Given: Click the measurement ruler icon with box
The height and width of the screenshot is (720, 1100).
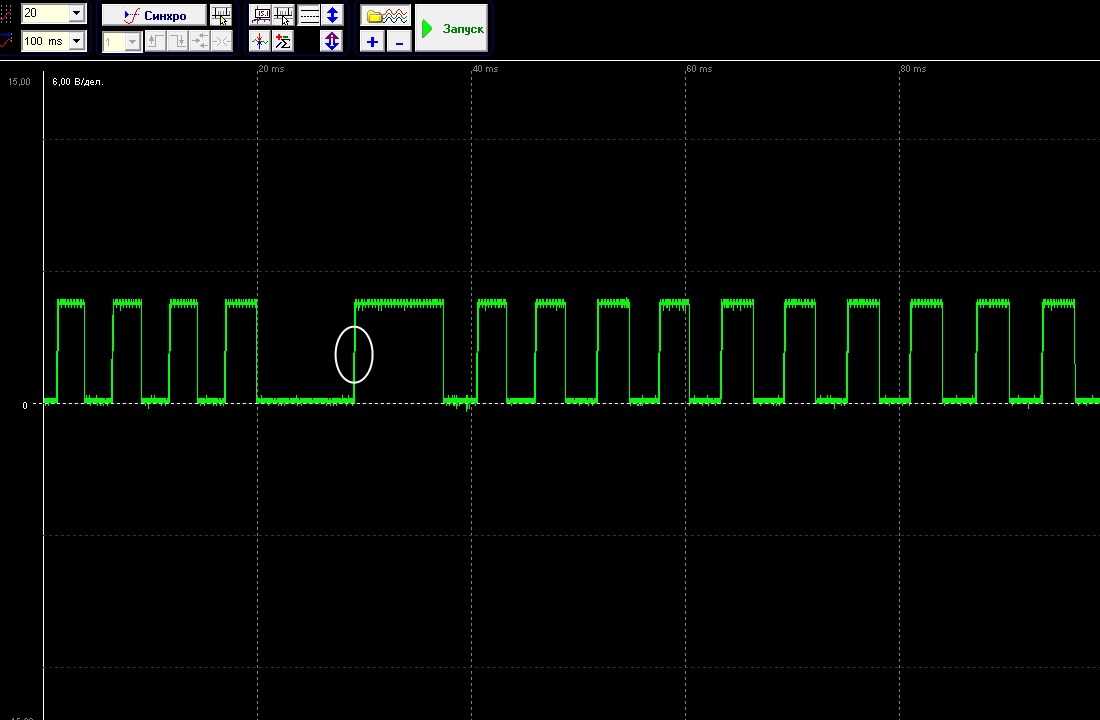Looking at the screenshot, I should click(x=261, y=16).
